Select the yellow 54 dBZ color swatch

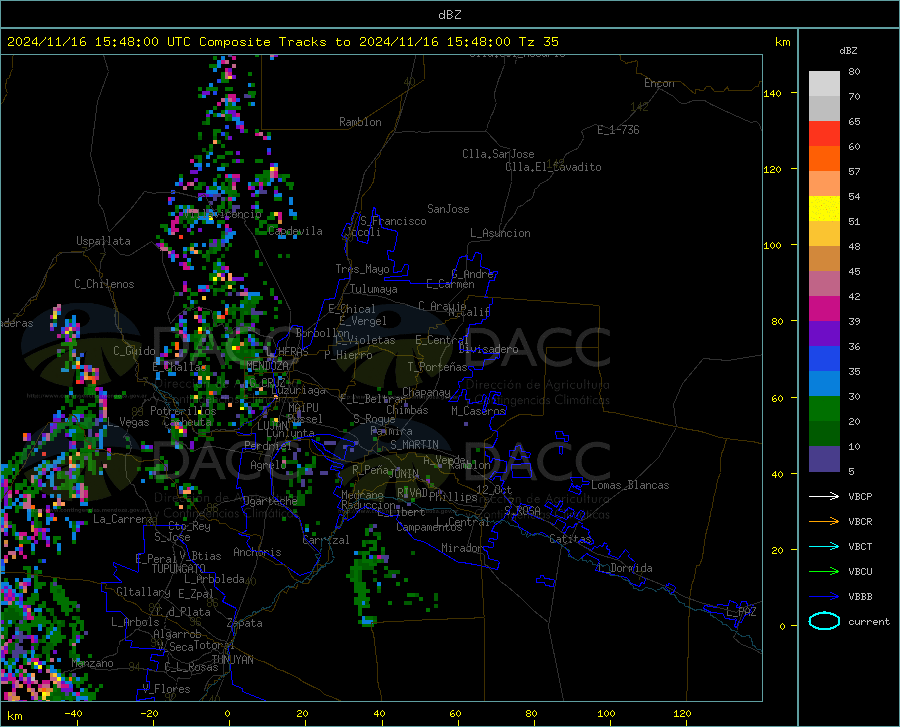[824, 209]
